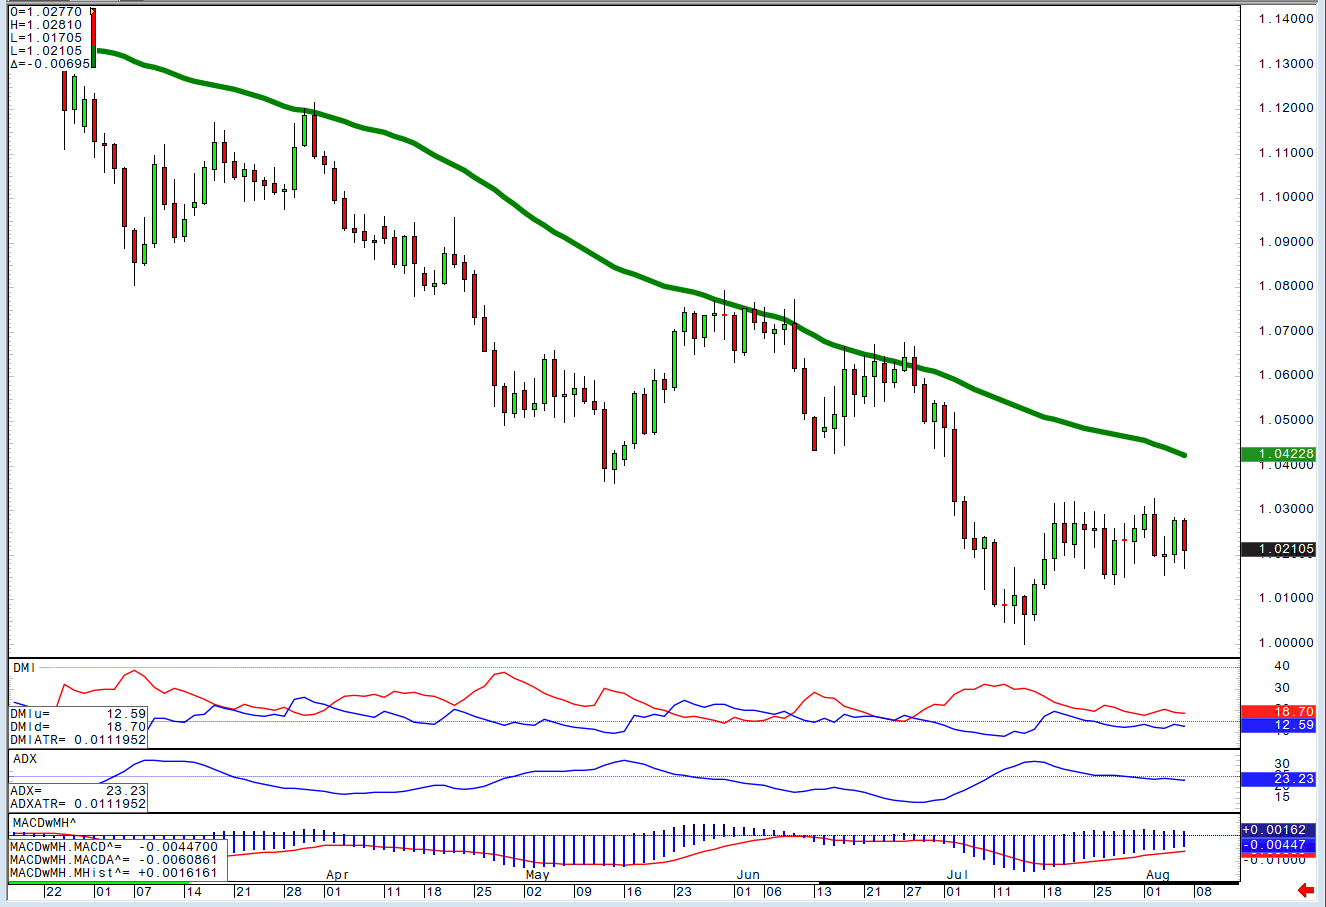This screenshot has width=1326, height=907.
Task: Click the 02 date label under May
Action: (x=536, y=891)
